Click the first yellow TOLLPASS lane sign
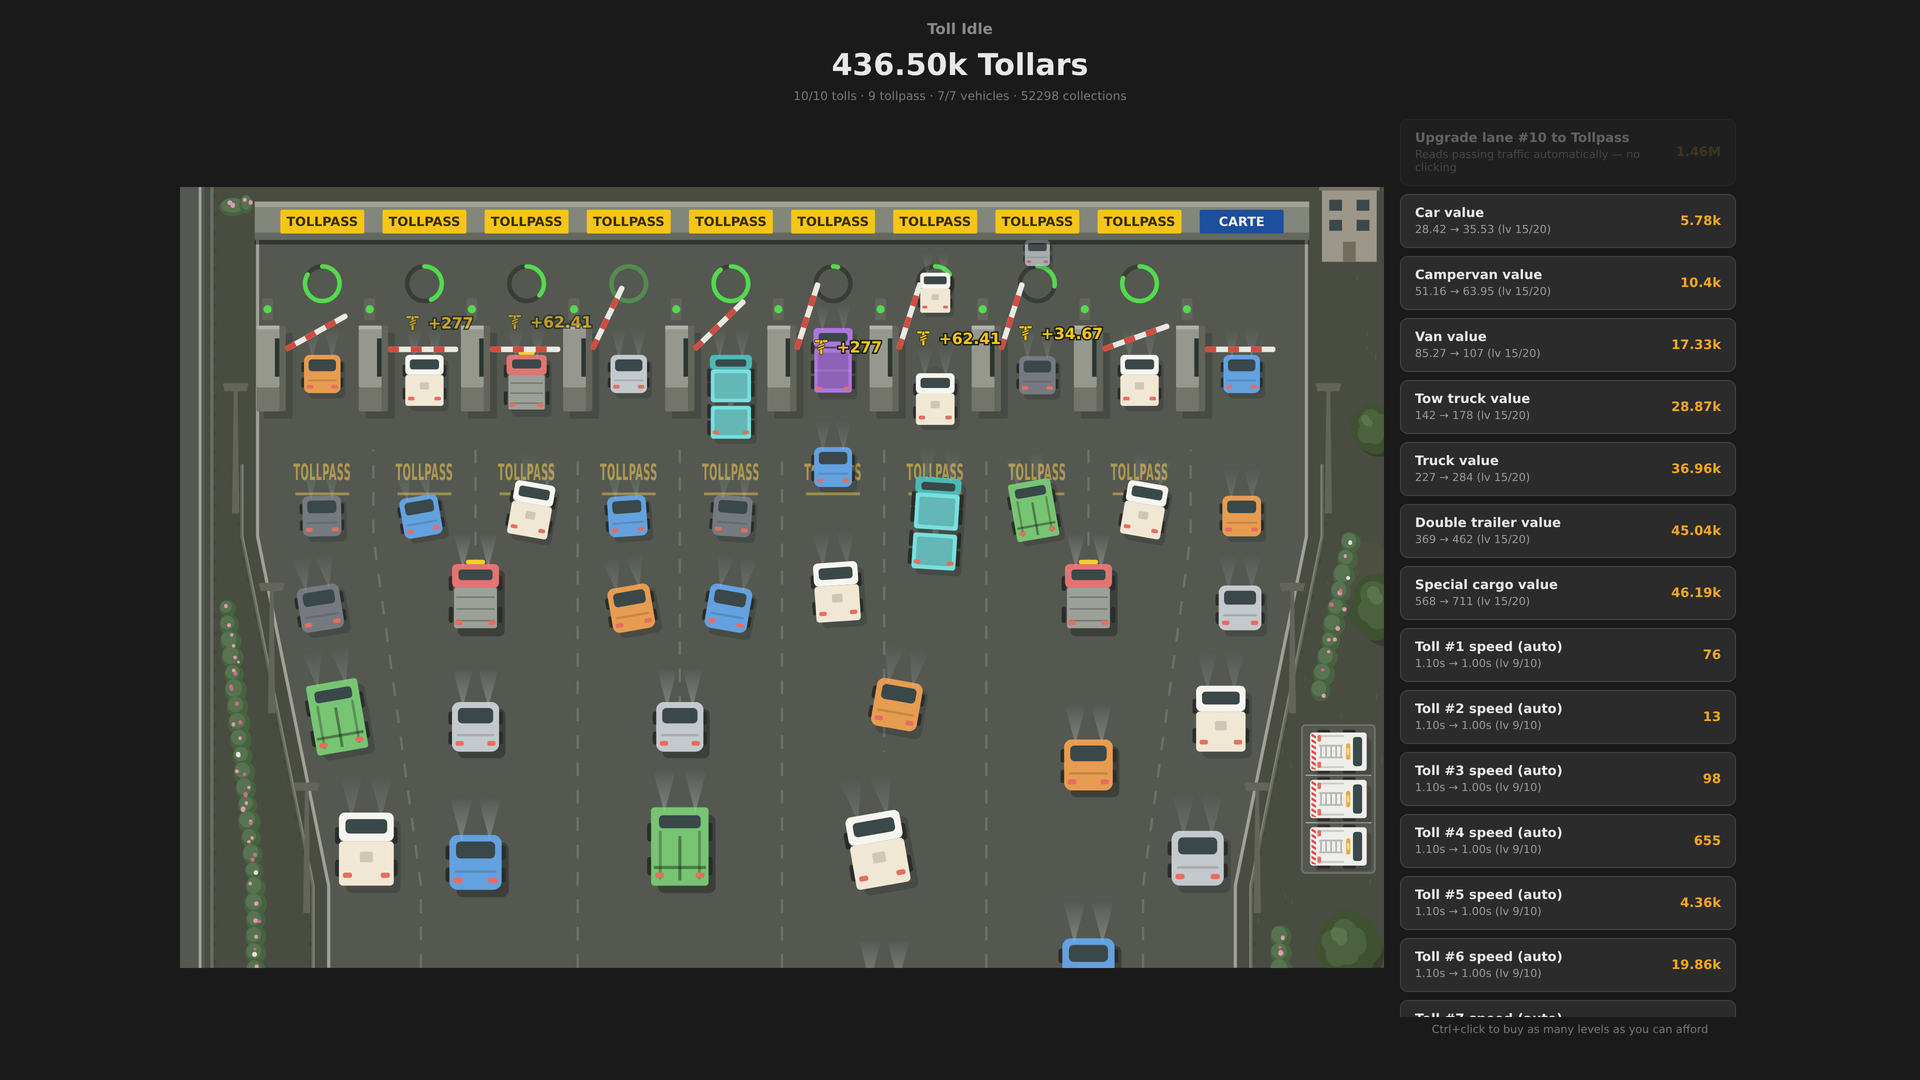1920x1080 pixels. point(322,221)
